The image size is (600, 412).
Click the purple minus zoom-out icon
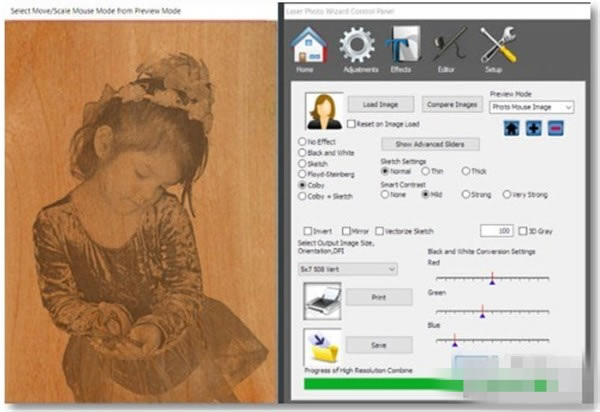556,128
